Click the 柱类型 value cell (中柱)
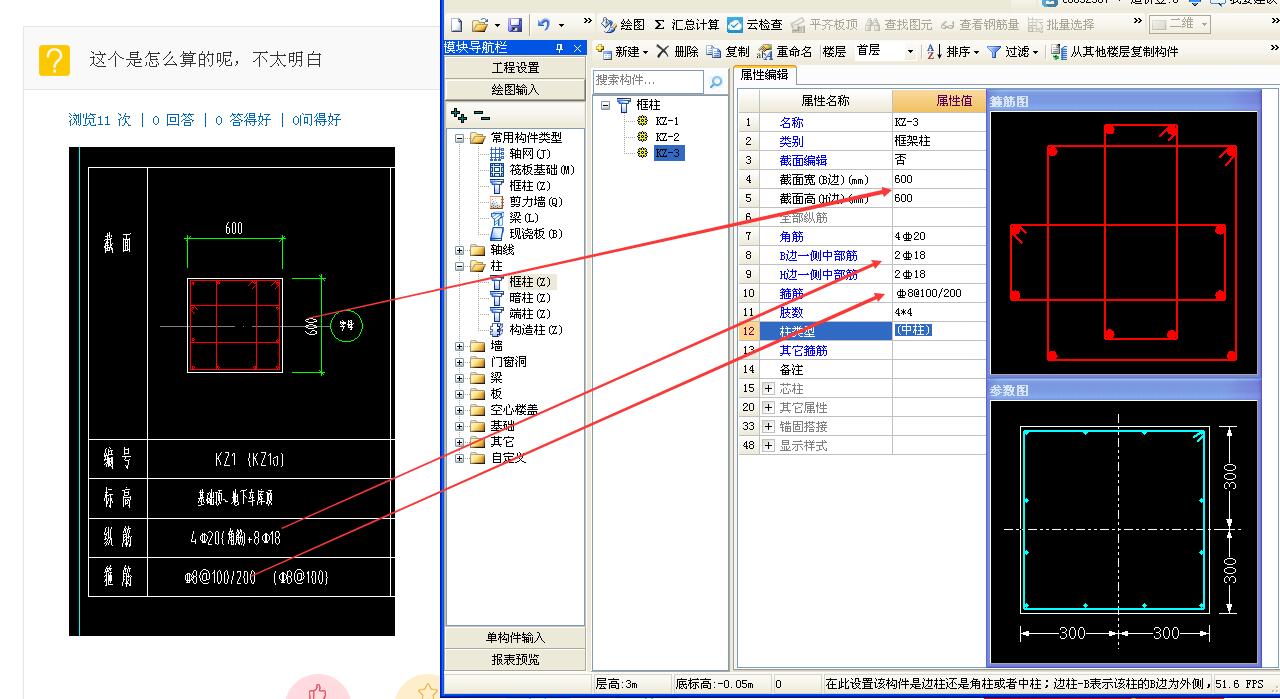This screenshot has width=1280, height=699. 939,331
